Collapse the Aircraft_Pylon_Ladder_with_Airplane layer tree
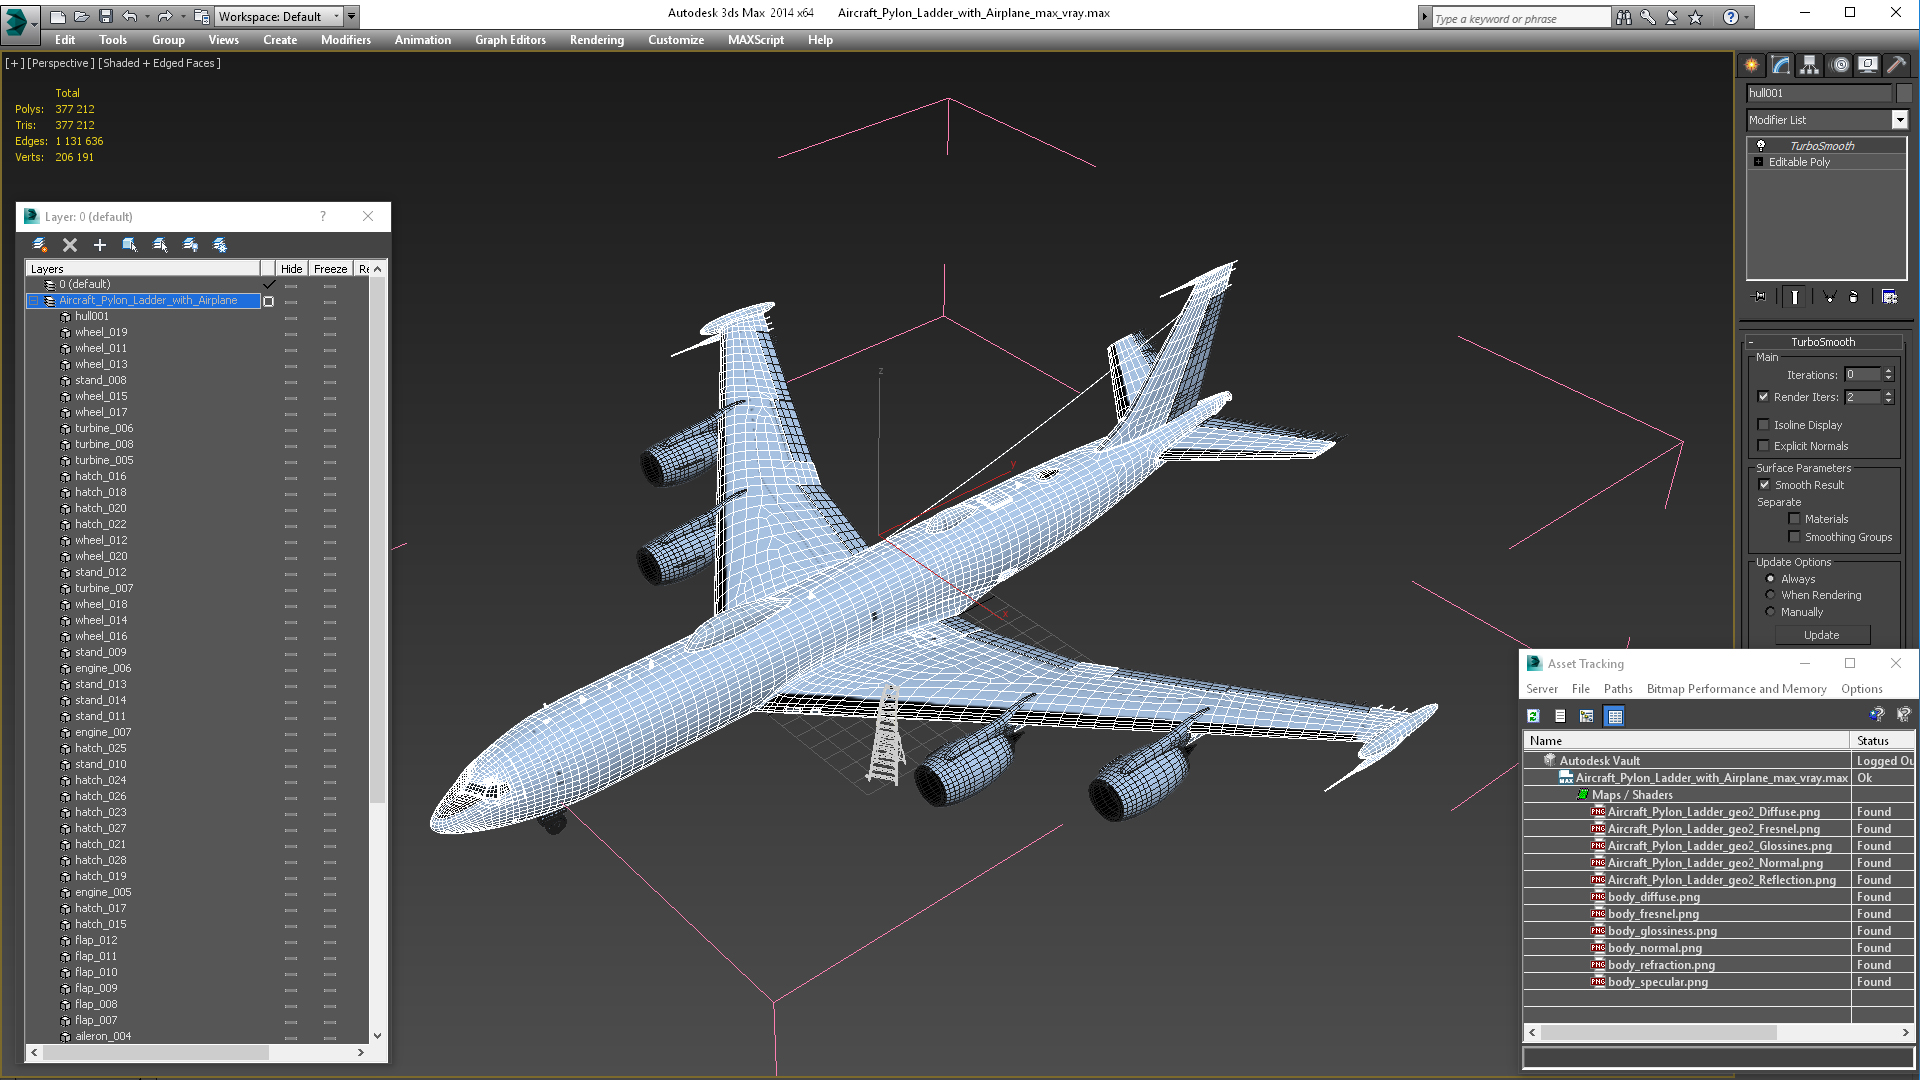 [x=33, y=300]
